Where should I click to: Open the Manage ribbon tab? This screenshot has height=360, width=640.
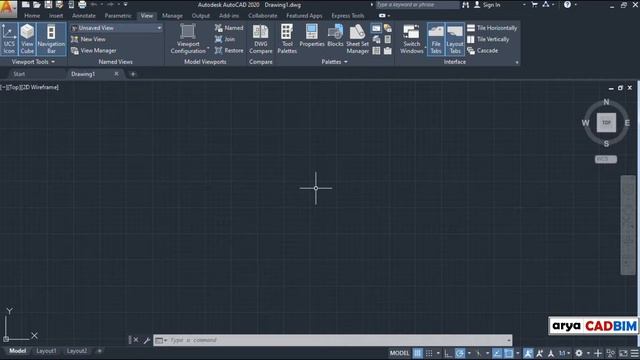pyautogui.click(x=172, y=16)
